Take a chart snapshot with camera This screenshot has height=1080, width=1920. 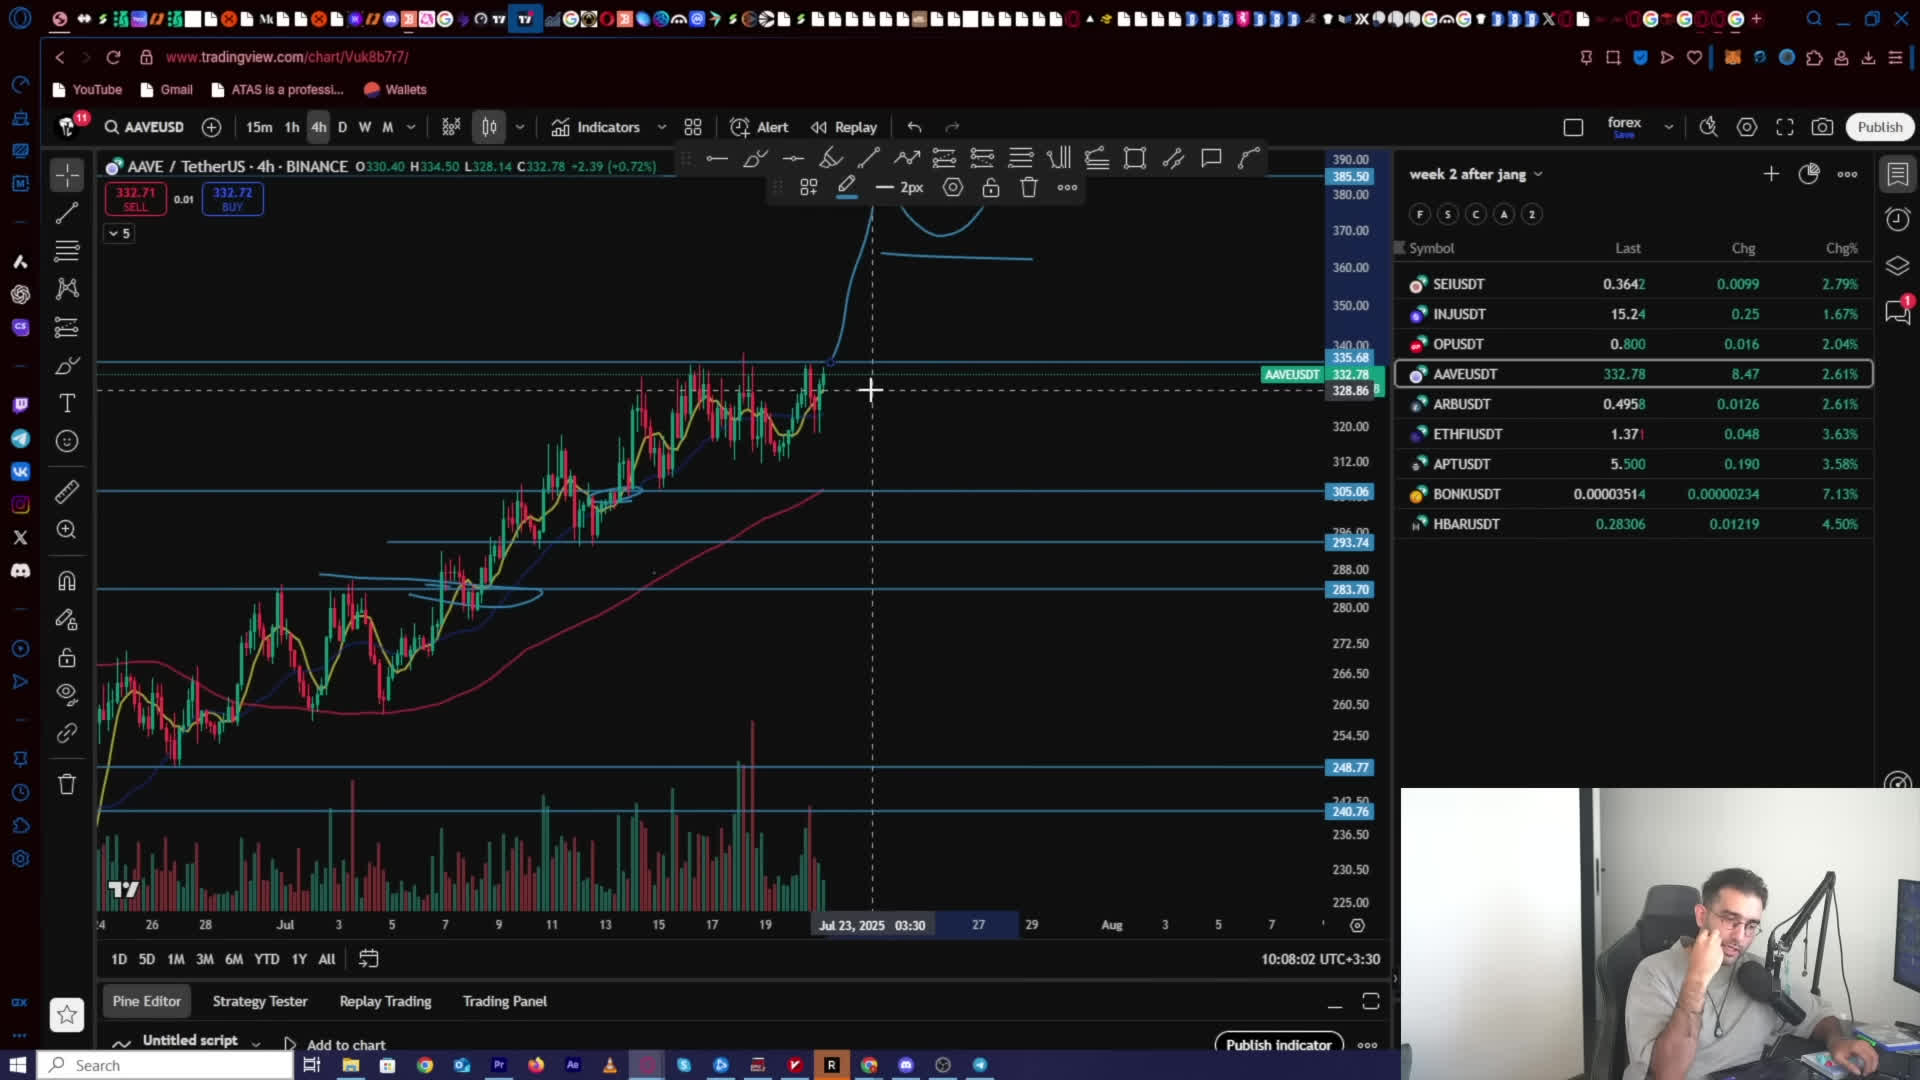(x=1823, y=127)
